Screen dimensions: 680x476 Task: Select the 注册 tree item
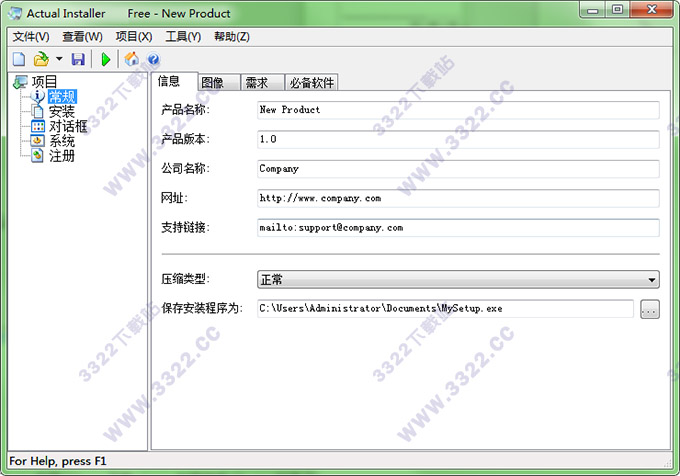point(62,156)
